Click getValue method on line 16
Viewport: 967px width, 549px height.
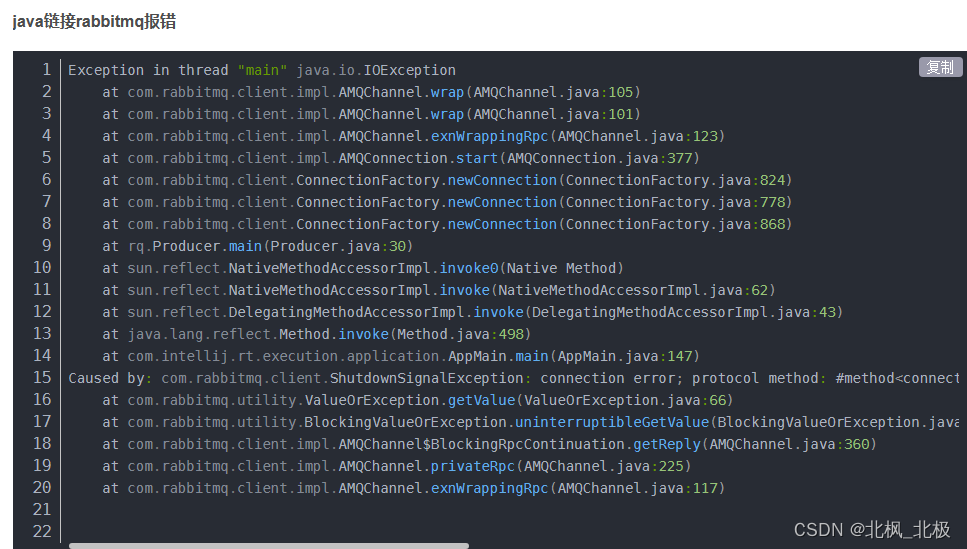tap(481, 400)
